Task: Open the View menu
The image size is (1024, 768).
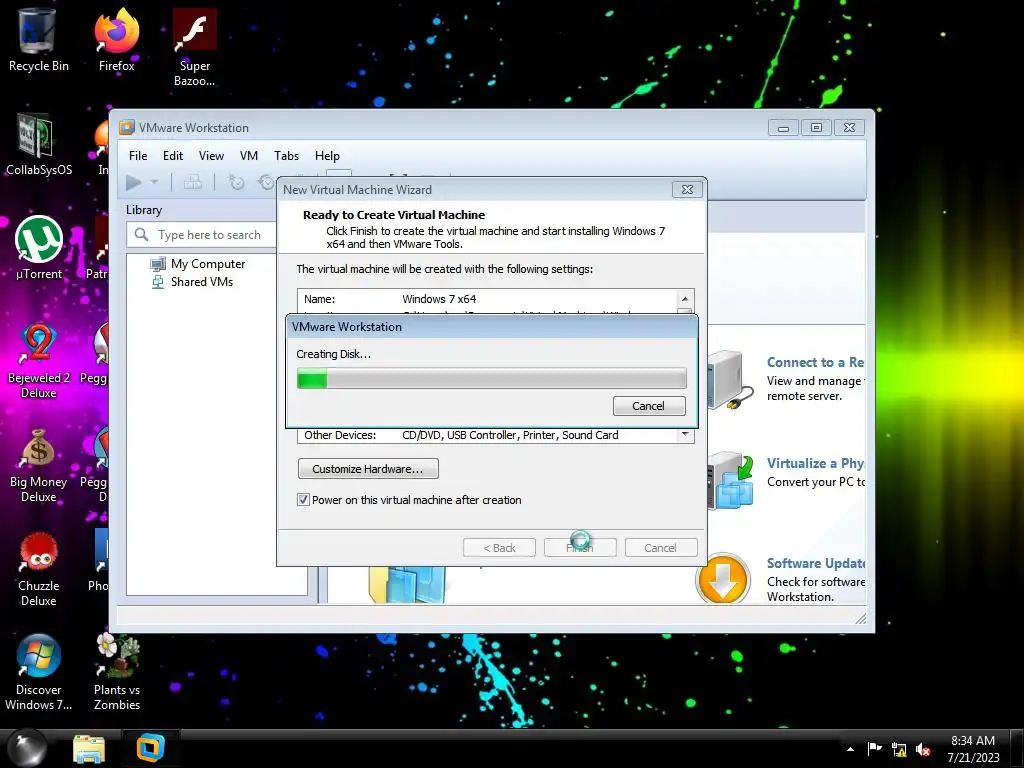Action: 211,155
